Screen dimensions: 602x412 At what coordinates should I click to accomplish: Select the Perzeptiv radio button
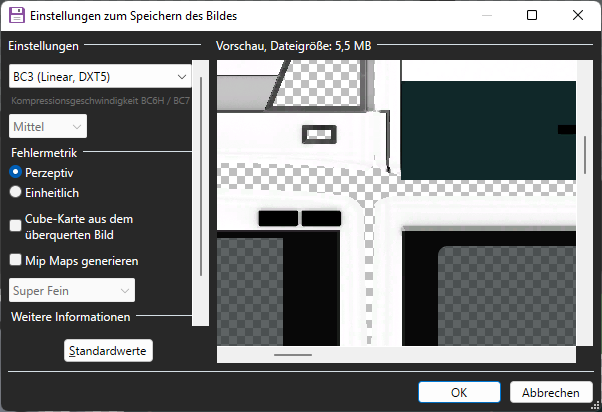point(16,172)
